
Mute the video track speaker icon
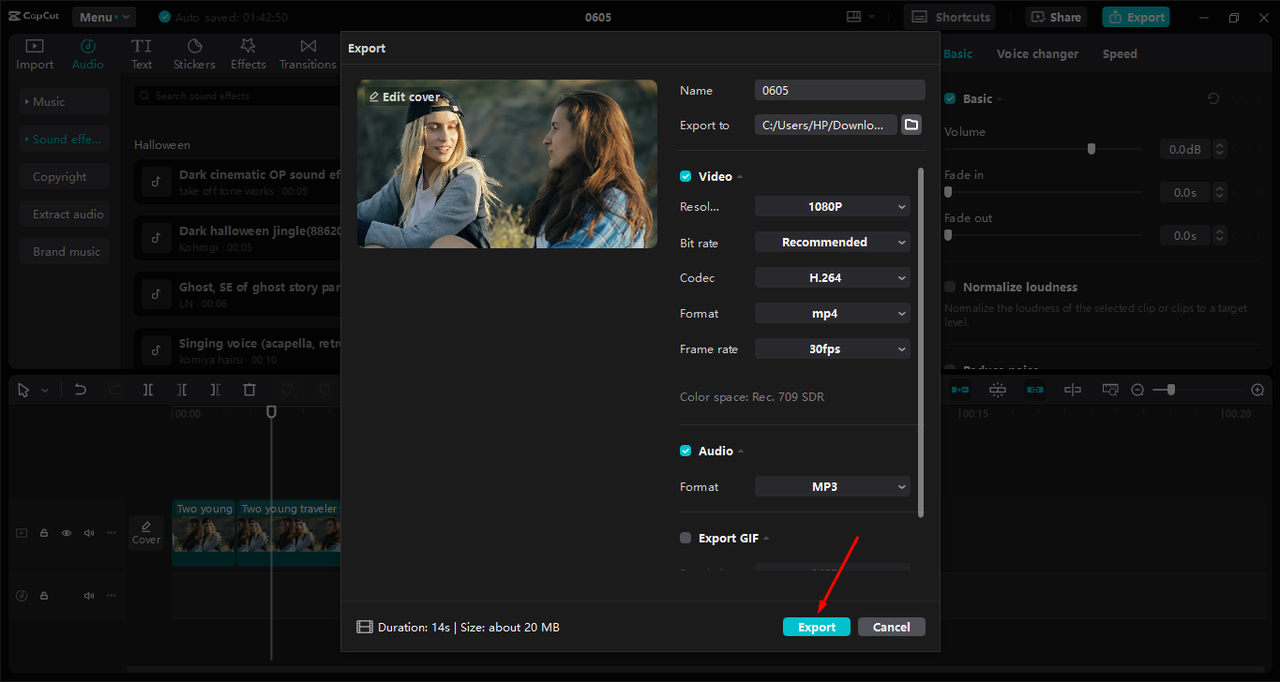[x=89, y=533]
